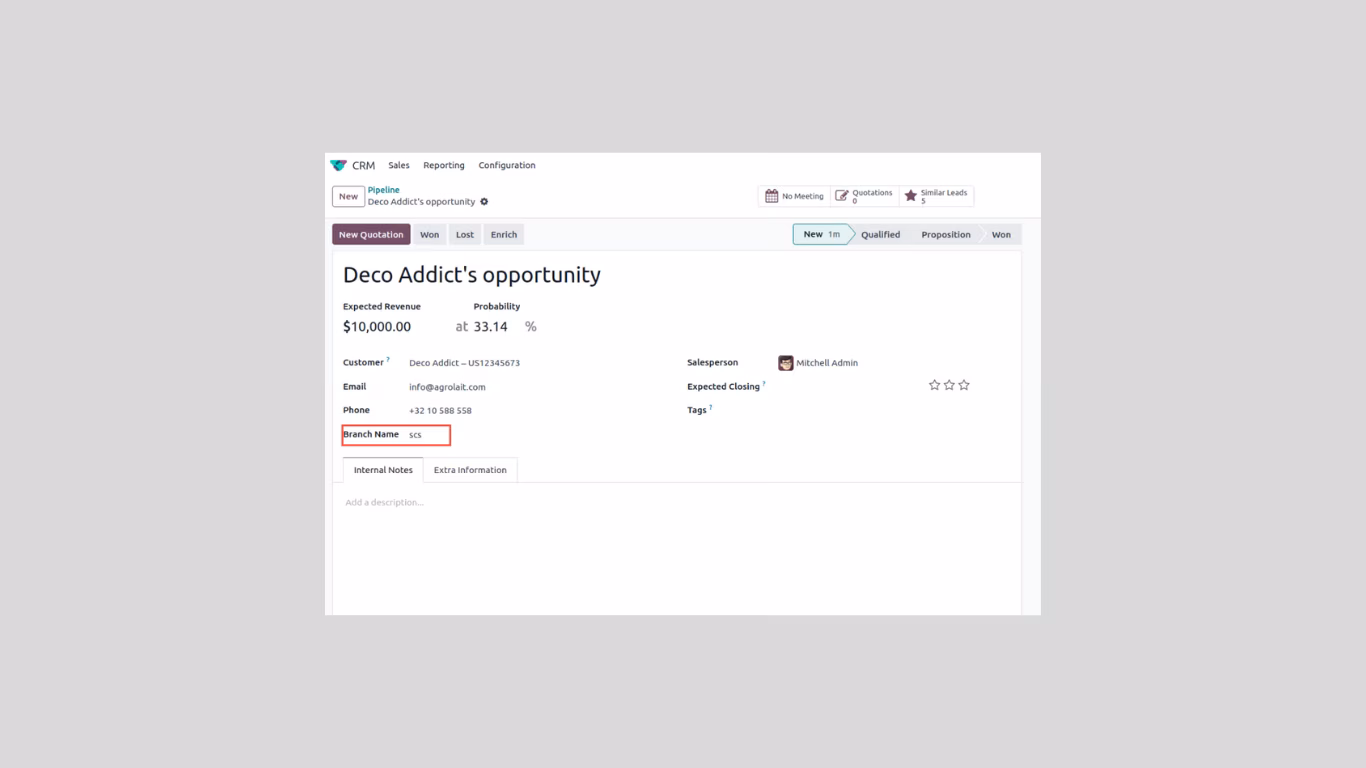Screen dimensions: 1366x768
Task: Click the New Quotation button
Action: (371, 235)
